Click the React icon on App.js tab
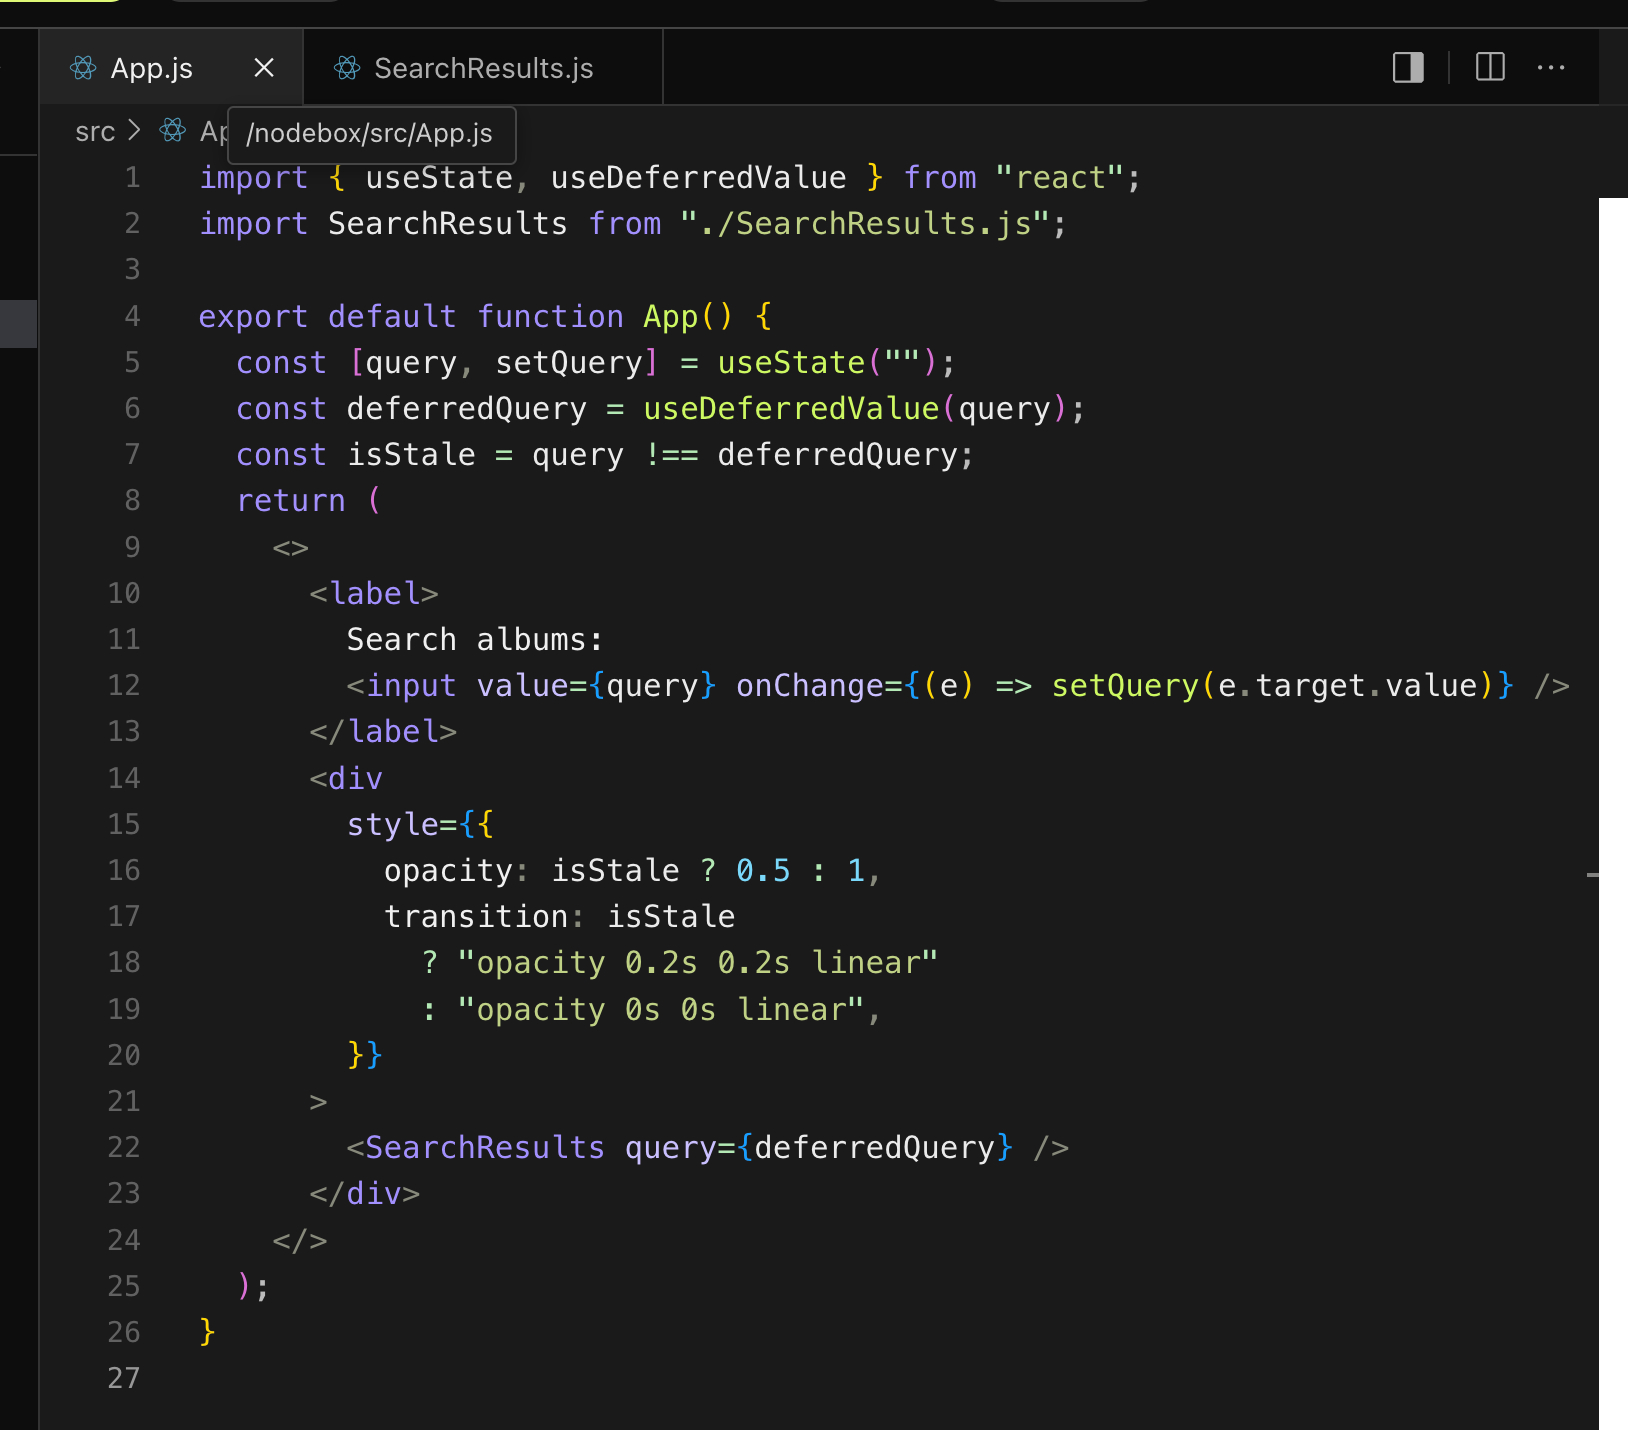The image size is (1628, 1430). pos(84,68)
